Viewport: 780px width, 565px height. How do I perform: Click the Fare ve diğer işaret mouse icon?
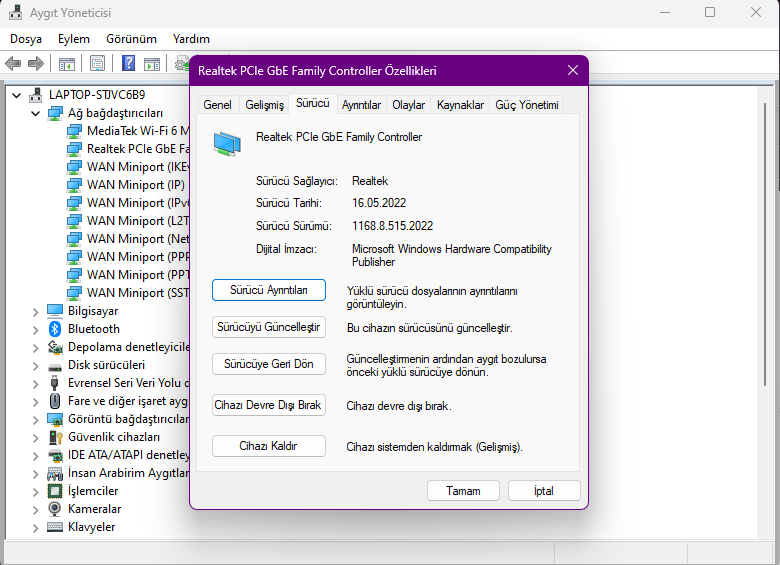[55, 401]
